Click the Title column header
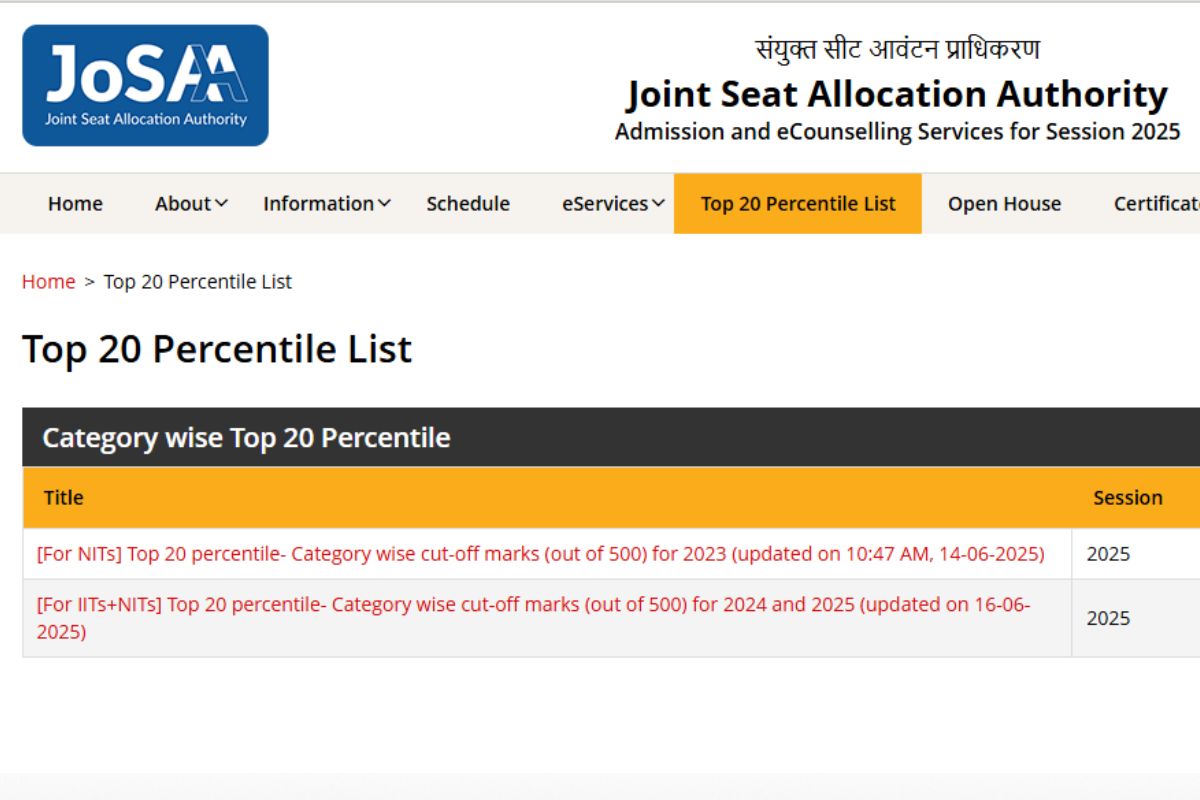The height and width of the screenshot is (800, 1200). click(64, 498)
